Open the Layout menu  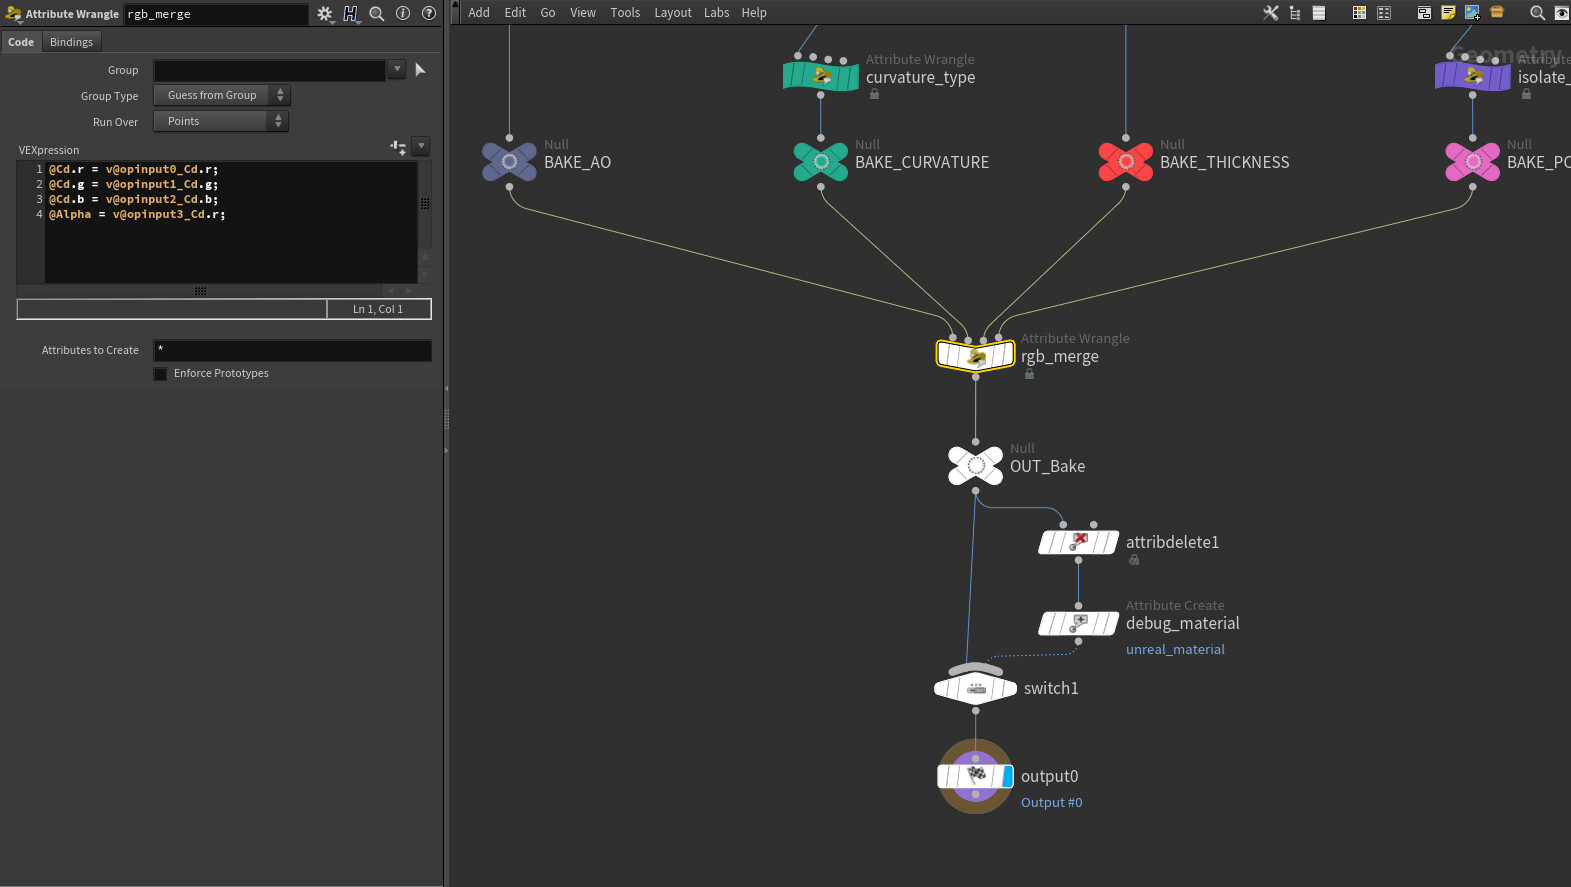tap(673, 13)
